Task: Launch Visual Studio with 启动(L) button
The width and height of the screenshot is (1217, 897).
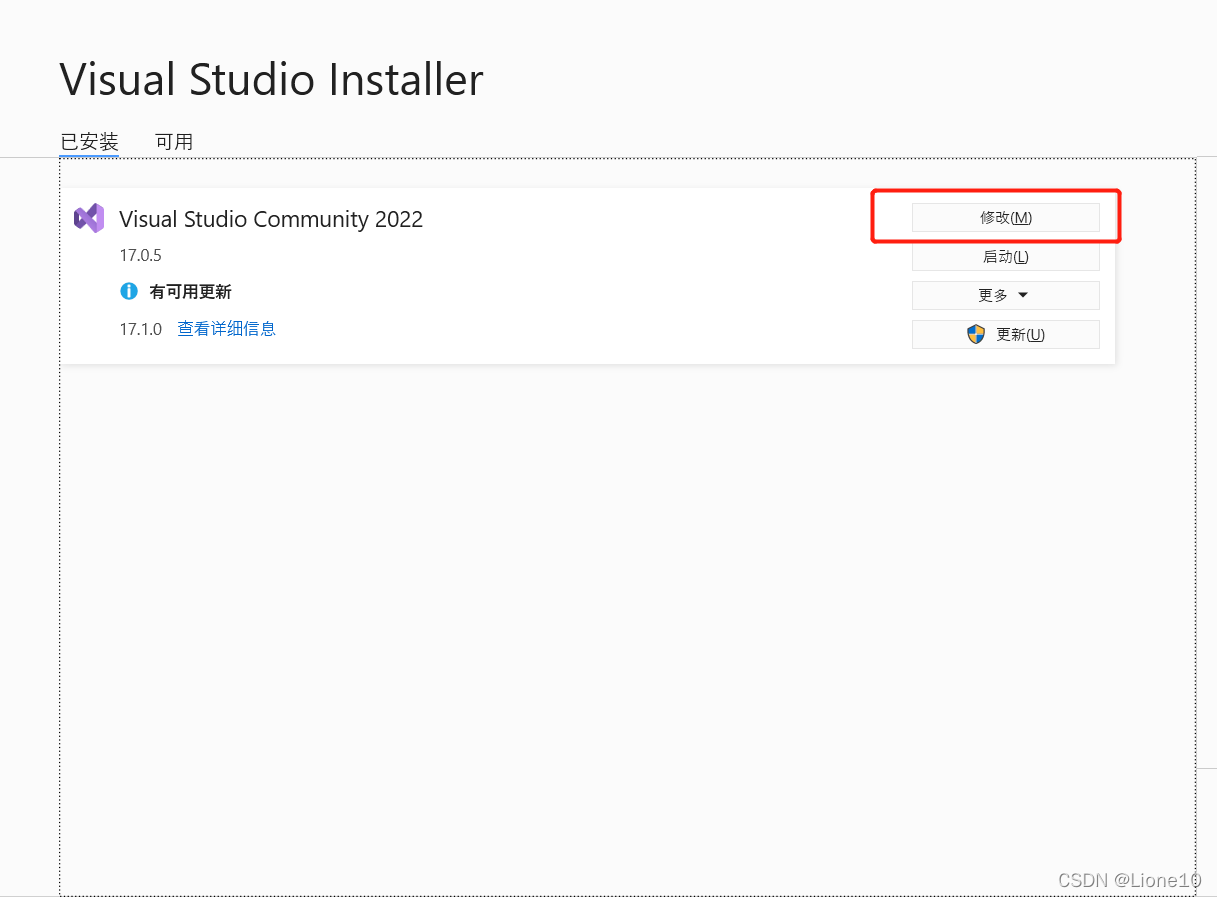Action: tap(1005, 256)
